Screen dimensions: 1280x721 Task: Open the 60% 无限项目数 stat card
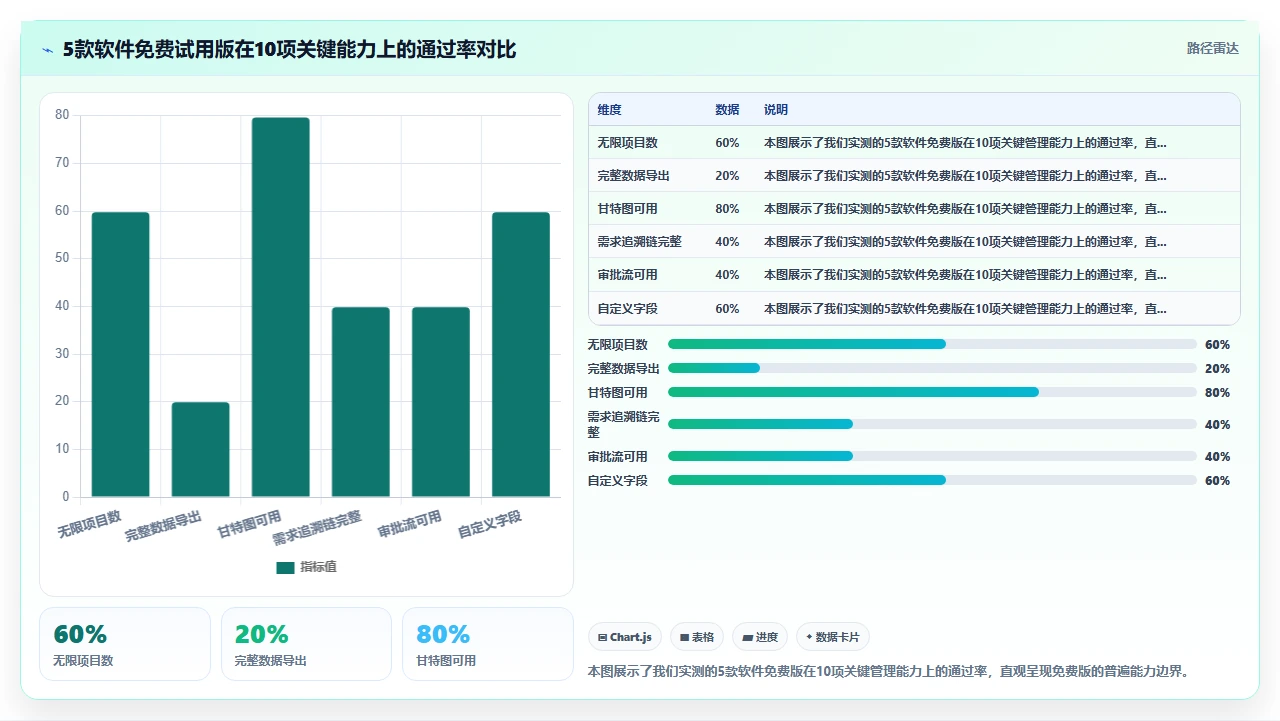(125, 644)
